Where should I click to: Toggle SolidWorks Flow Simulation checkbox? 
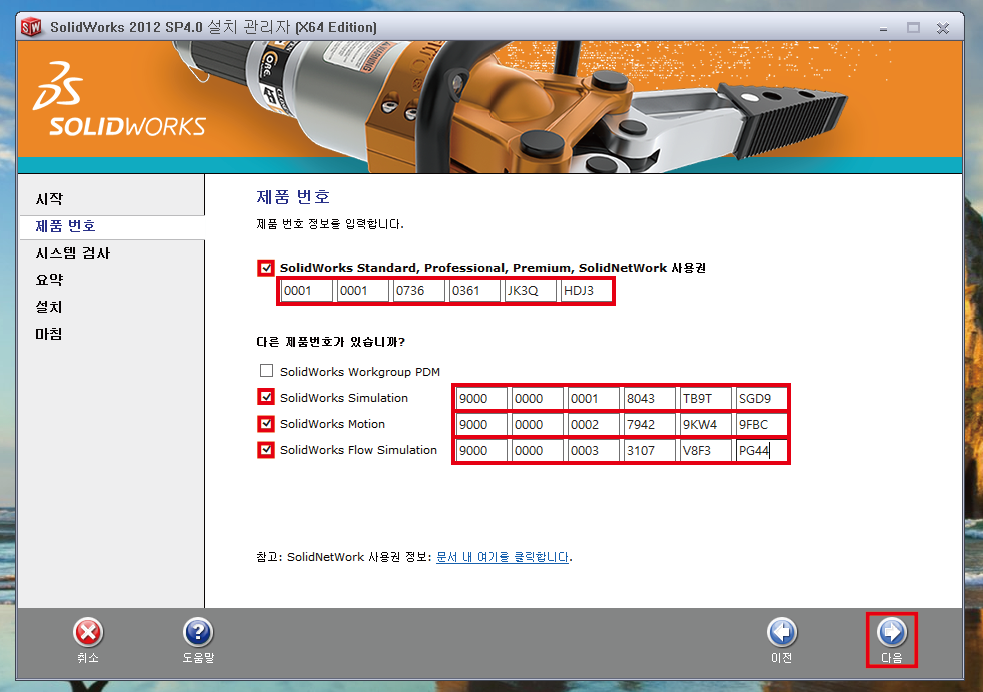(266, 450)
